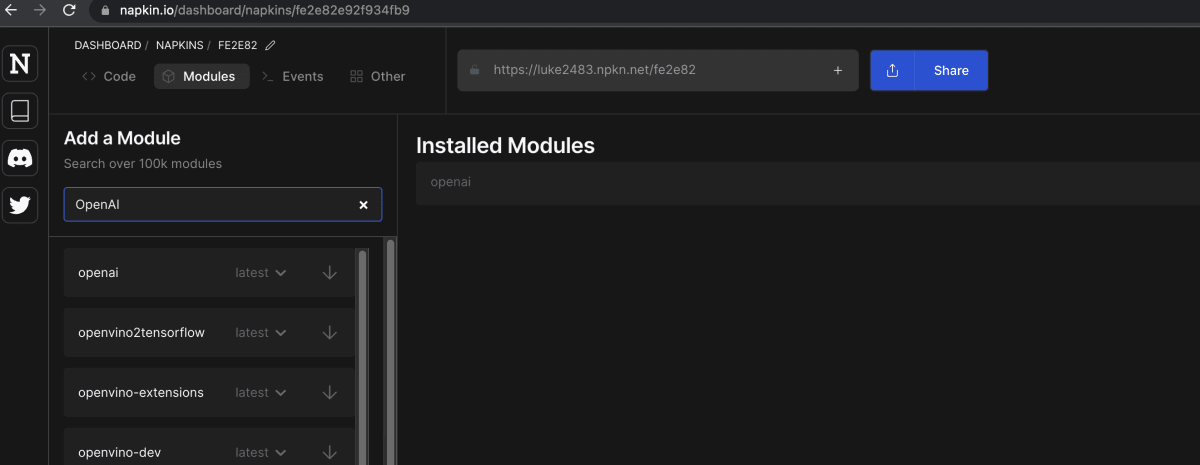
Task: Go forward in the browser
Action: pos(40,10)
